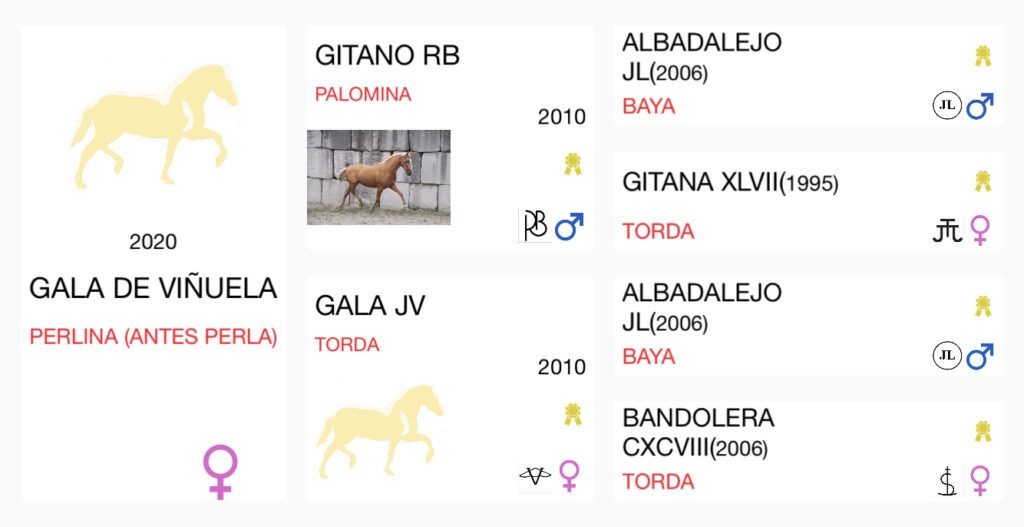
Task: Click the brand mark icon on Gitana XLVII card
Action: tap(947, 231)
